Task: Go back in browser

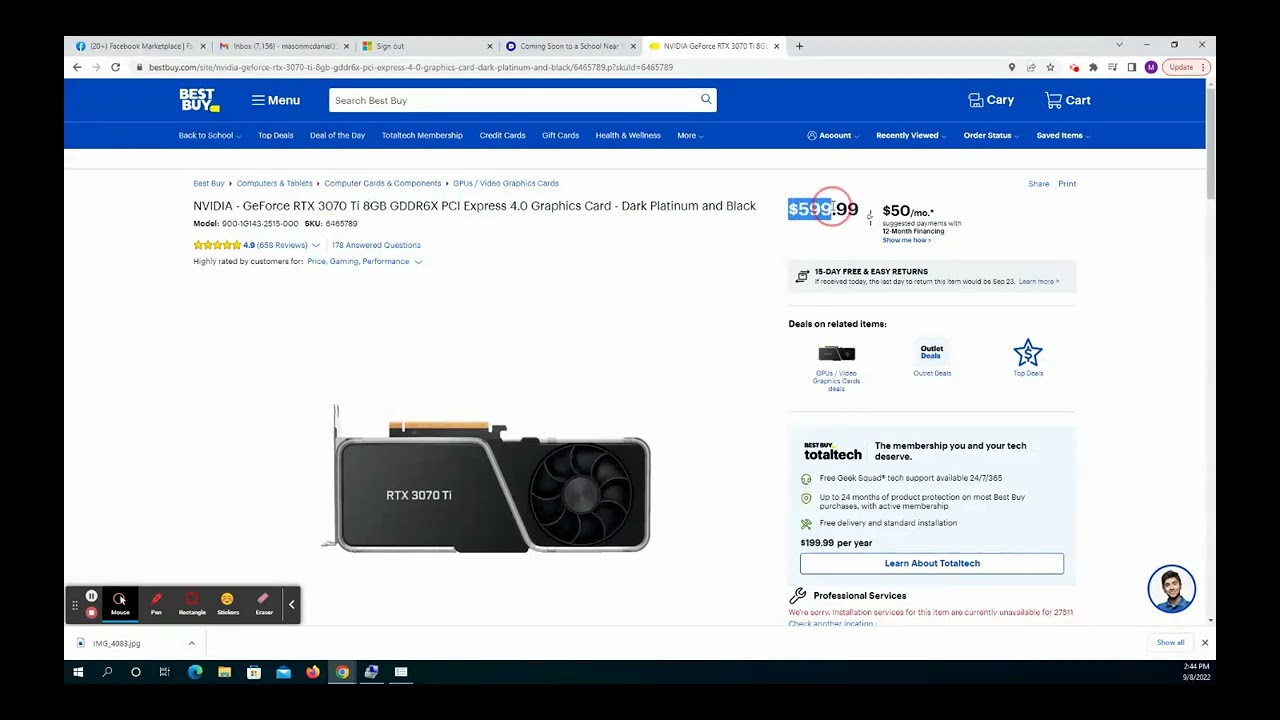Action: (x=77, y=67)
